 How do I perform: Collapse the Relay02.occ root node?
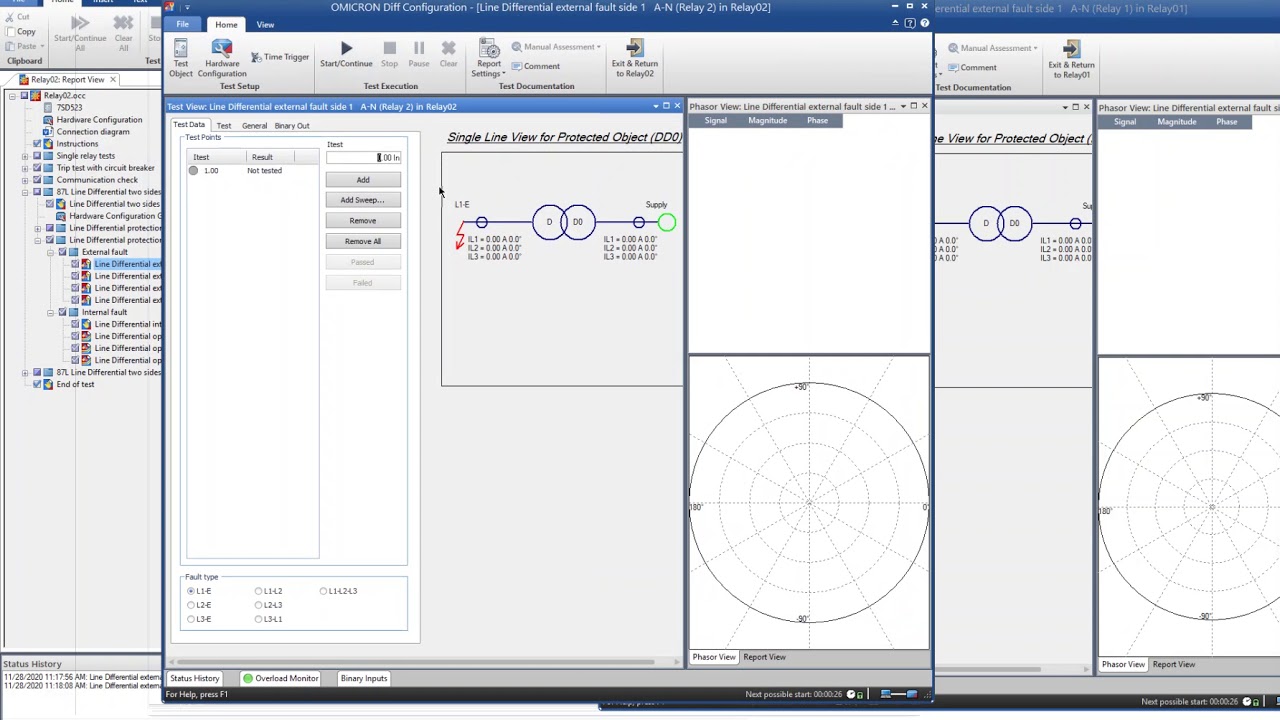pyautogui.click(x=11, y=96)
